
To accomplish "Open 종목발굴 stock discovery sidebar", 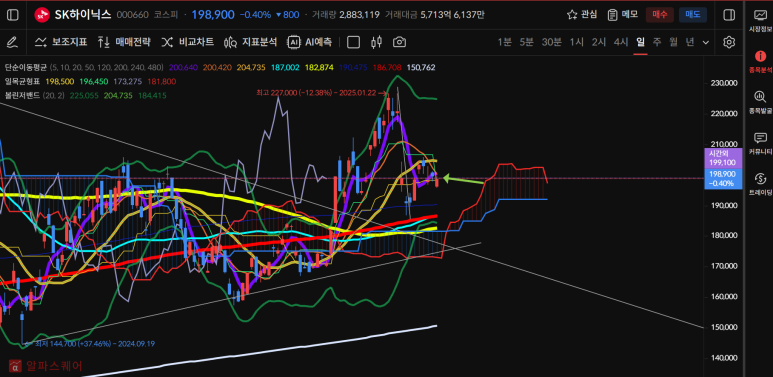I will point(761,102).
